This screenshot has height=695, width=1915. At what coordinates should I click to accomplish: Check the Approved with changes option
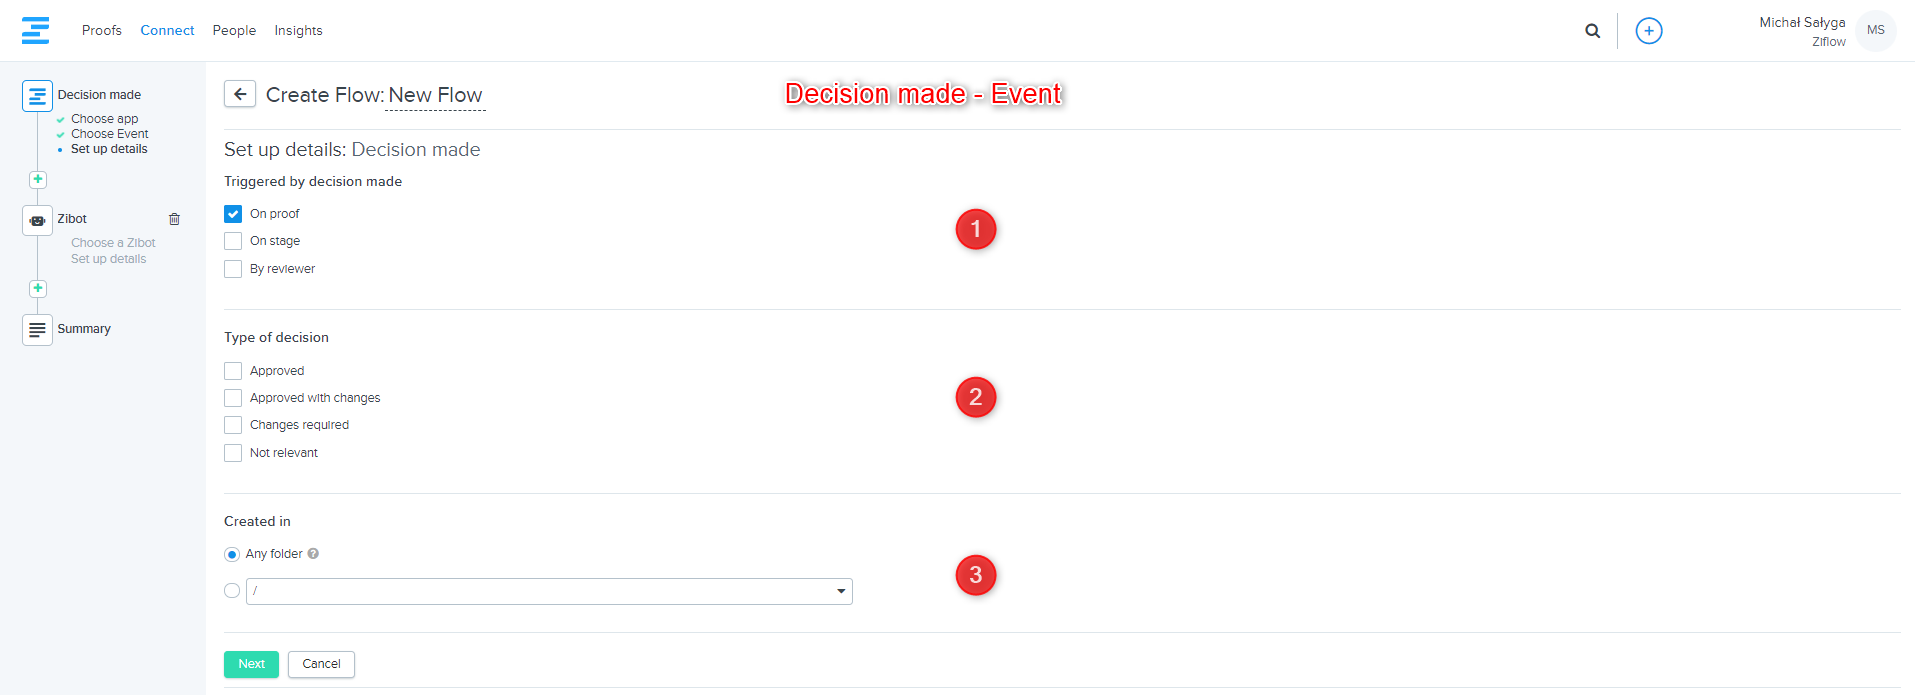233,398
